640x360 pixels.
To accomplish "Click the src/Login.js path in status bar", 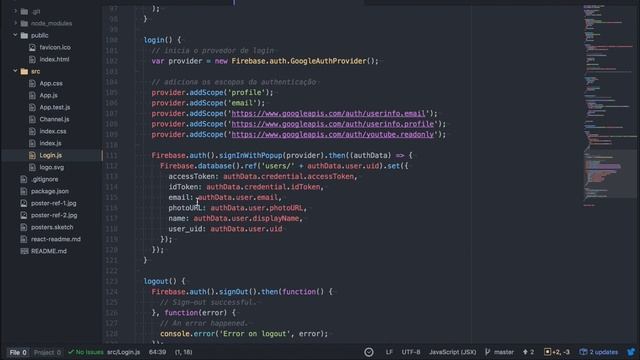I will click(x=123, y=352).
